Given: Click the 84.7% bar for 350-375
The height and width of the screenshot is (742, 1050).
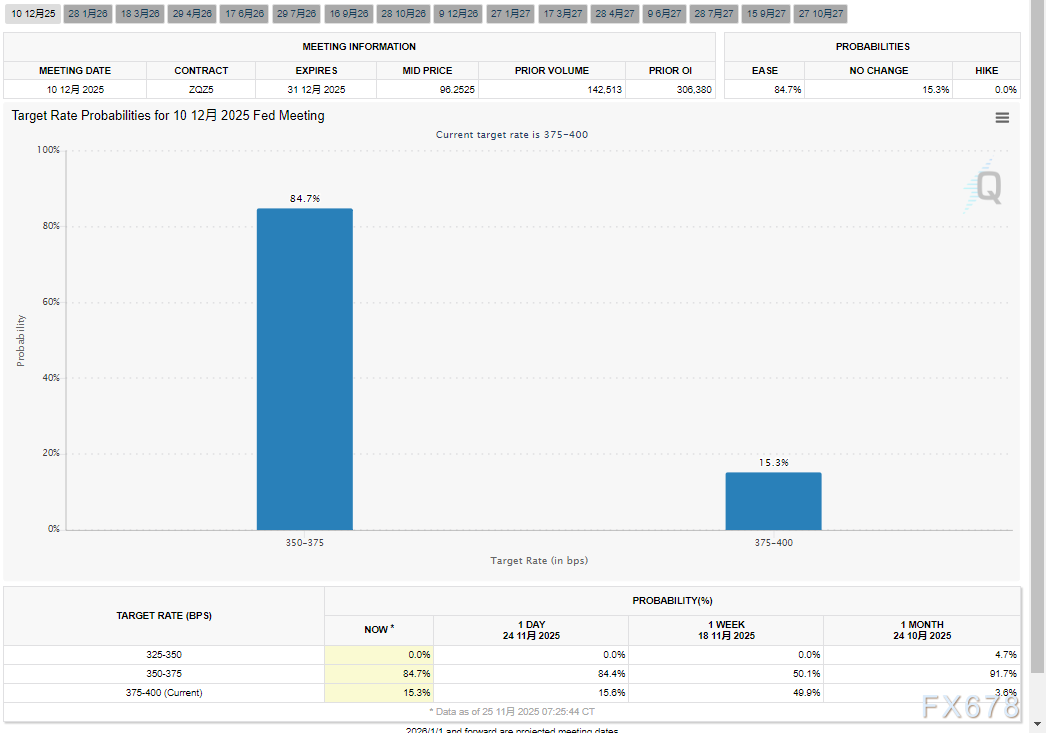Looking at the screenshot, I should [304, 368].
